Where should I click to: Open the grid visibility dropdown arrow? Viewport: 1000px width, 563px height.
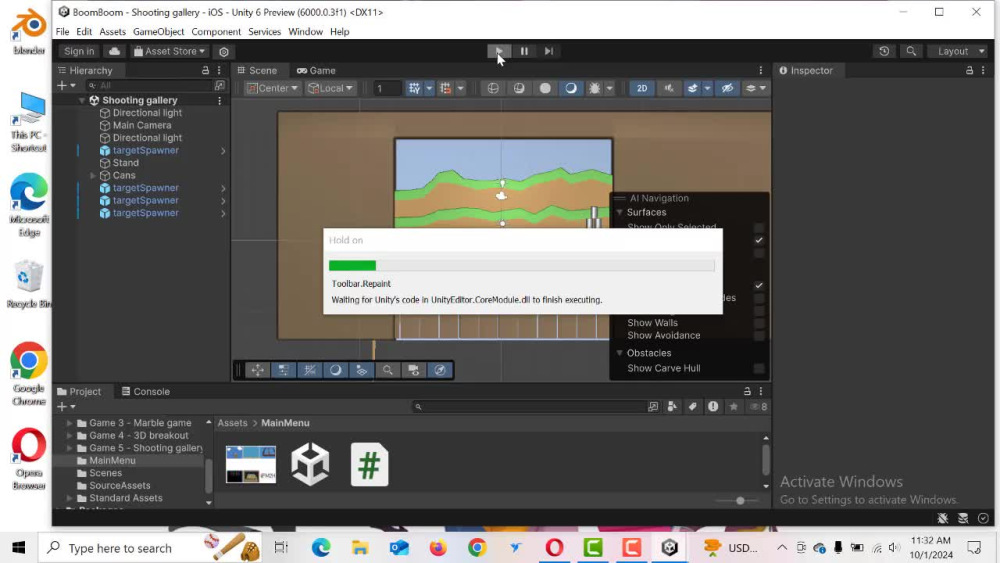click(429, 89)
